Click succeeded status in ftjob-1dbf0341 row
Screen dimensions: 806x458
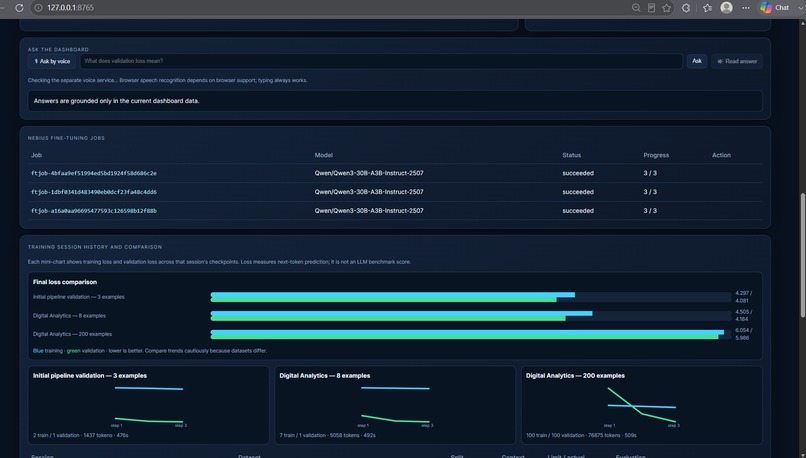pos(578,192)
